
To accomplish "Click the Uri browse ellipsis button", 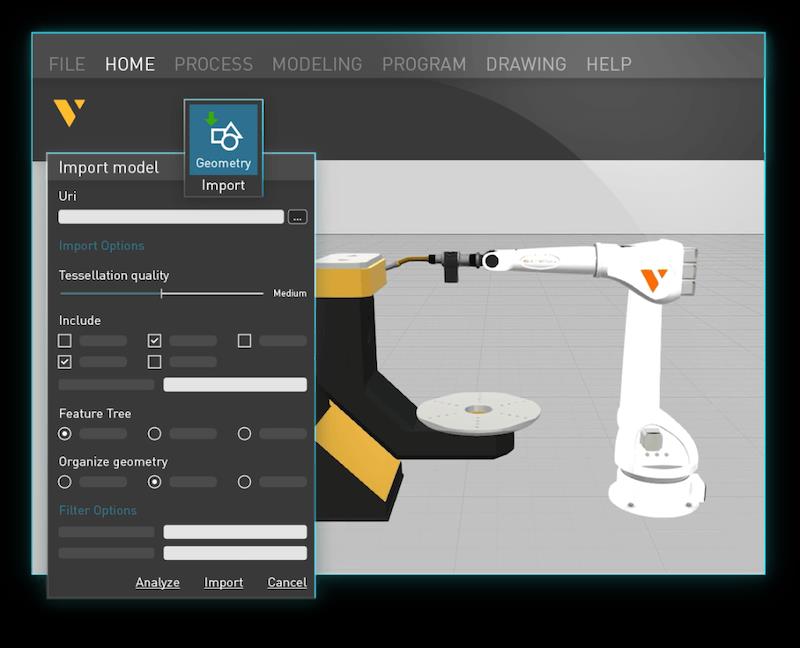I will 297,217.
